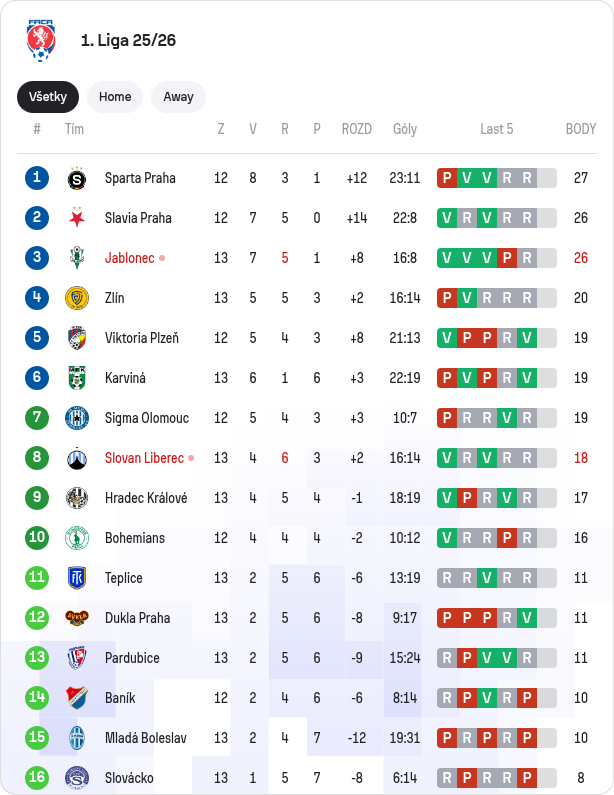Select the Všetky standings tab
This screenshot has height=795, width=614.
click(48, 97)
